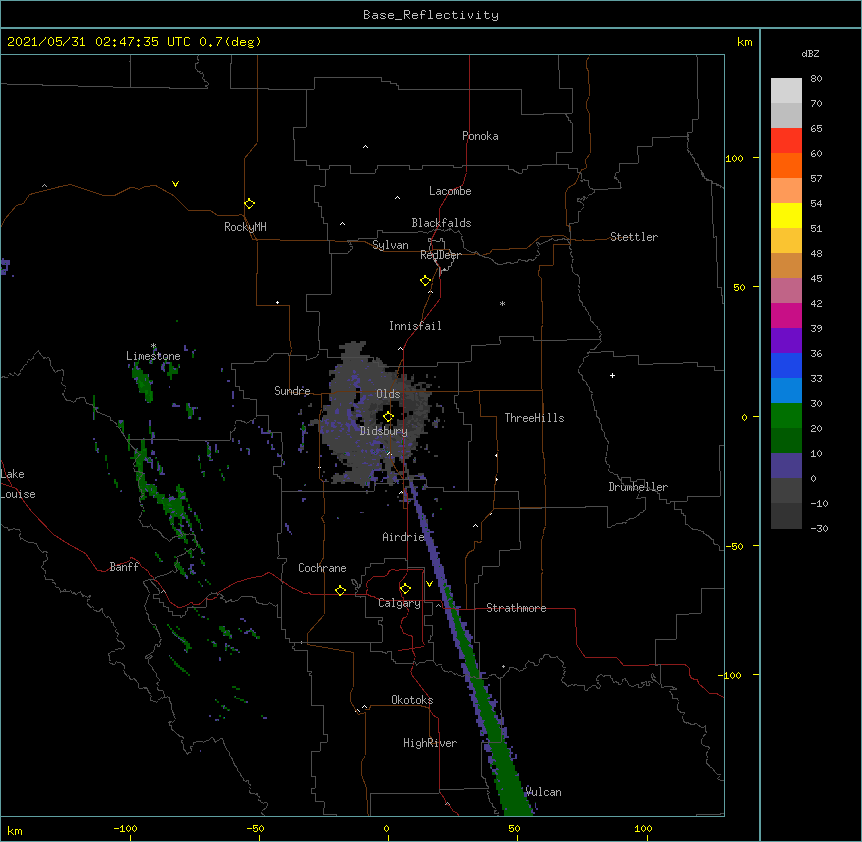This screenshot has width=862, height=842.
Task: Click the slate-purple 0–10 dBZ legend swatch
Action: 786,466
